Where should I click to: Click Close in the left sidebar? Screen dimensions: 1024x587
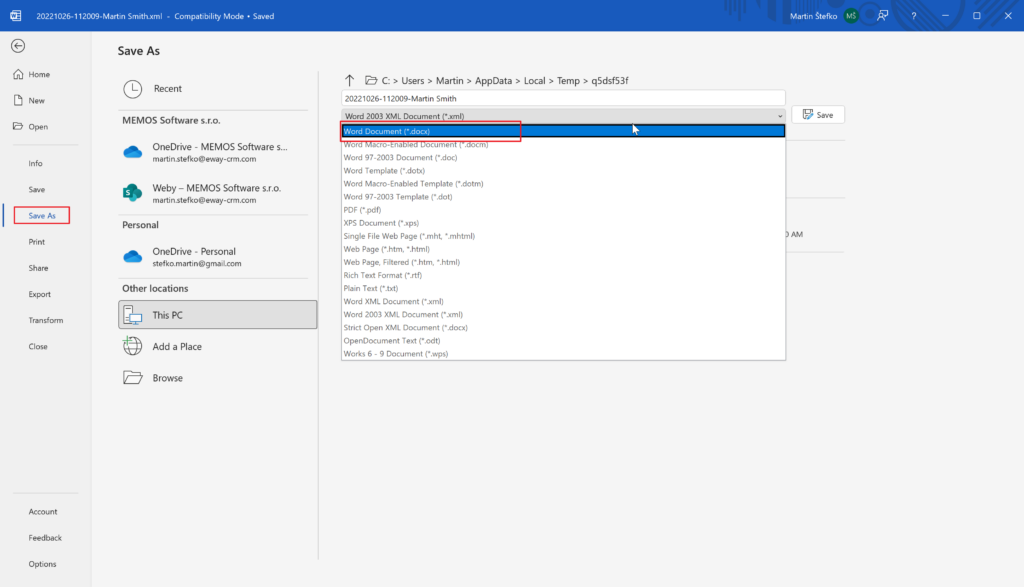(38, 346)
